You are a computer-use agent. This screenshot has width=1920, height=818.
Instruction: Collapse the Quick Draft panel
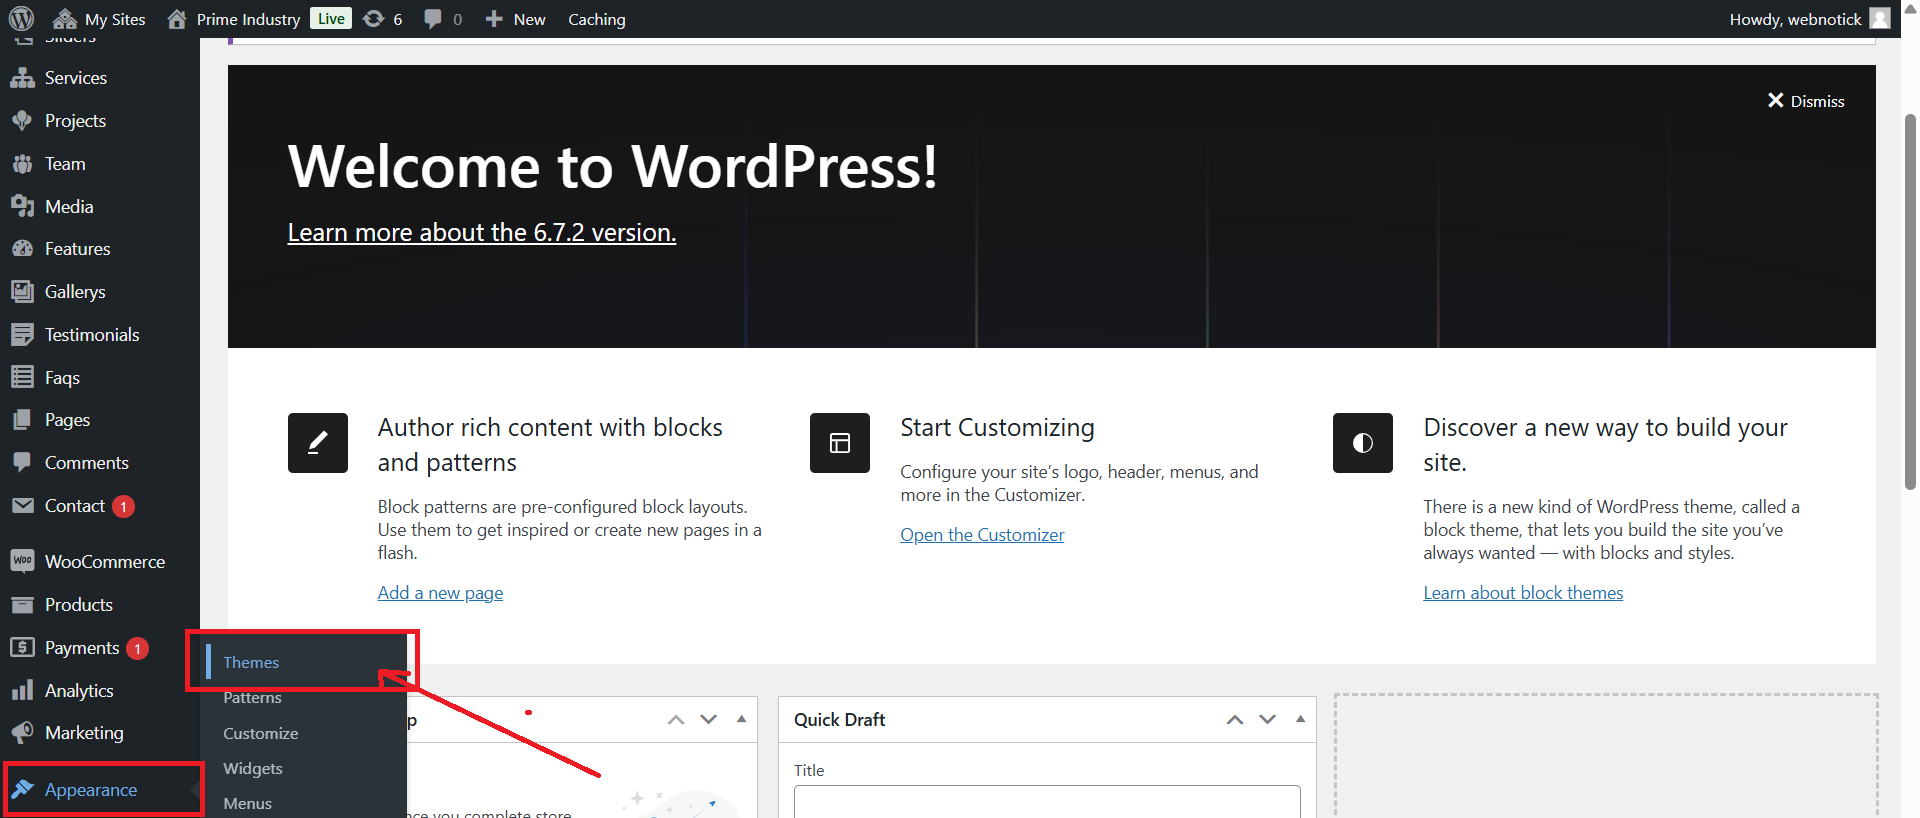click(1300, 719)
